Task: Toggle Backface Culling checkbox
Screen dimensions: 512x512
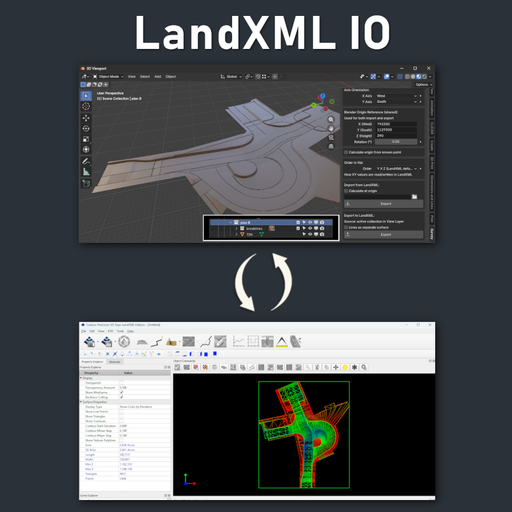Action: pyautogui.click(x=122, y=397)
